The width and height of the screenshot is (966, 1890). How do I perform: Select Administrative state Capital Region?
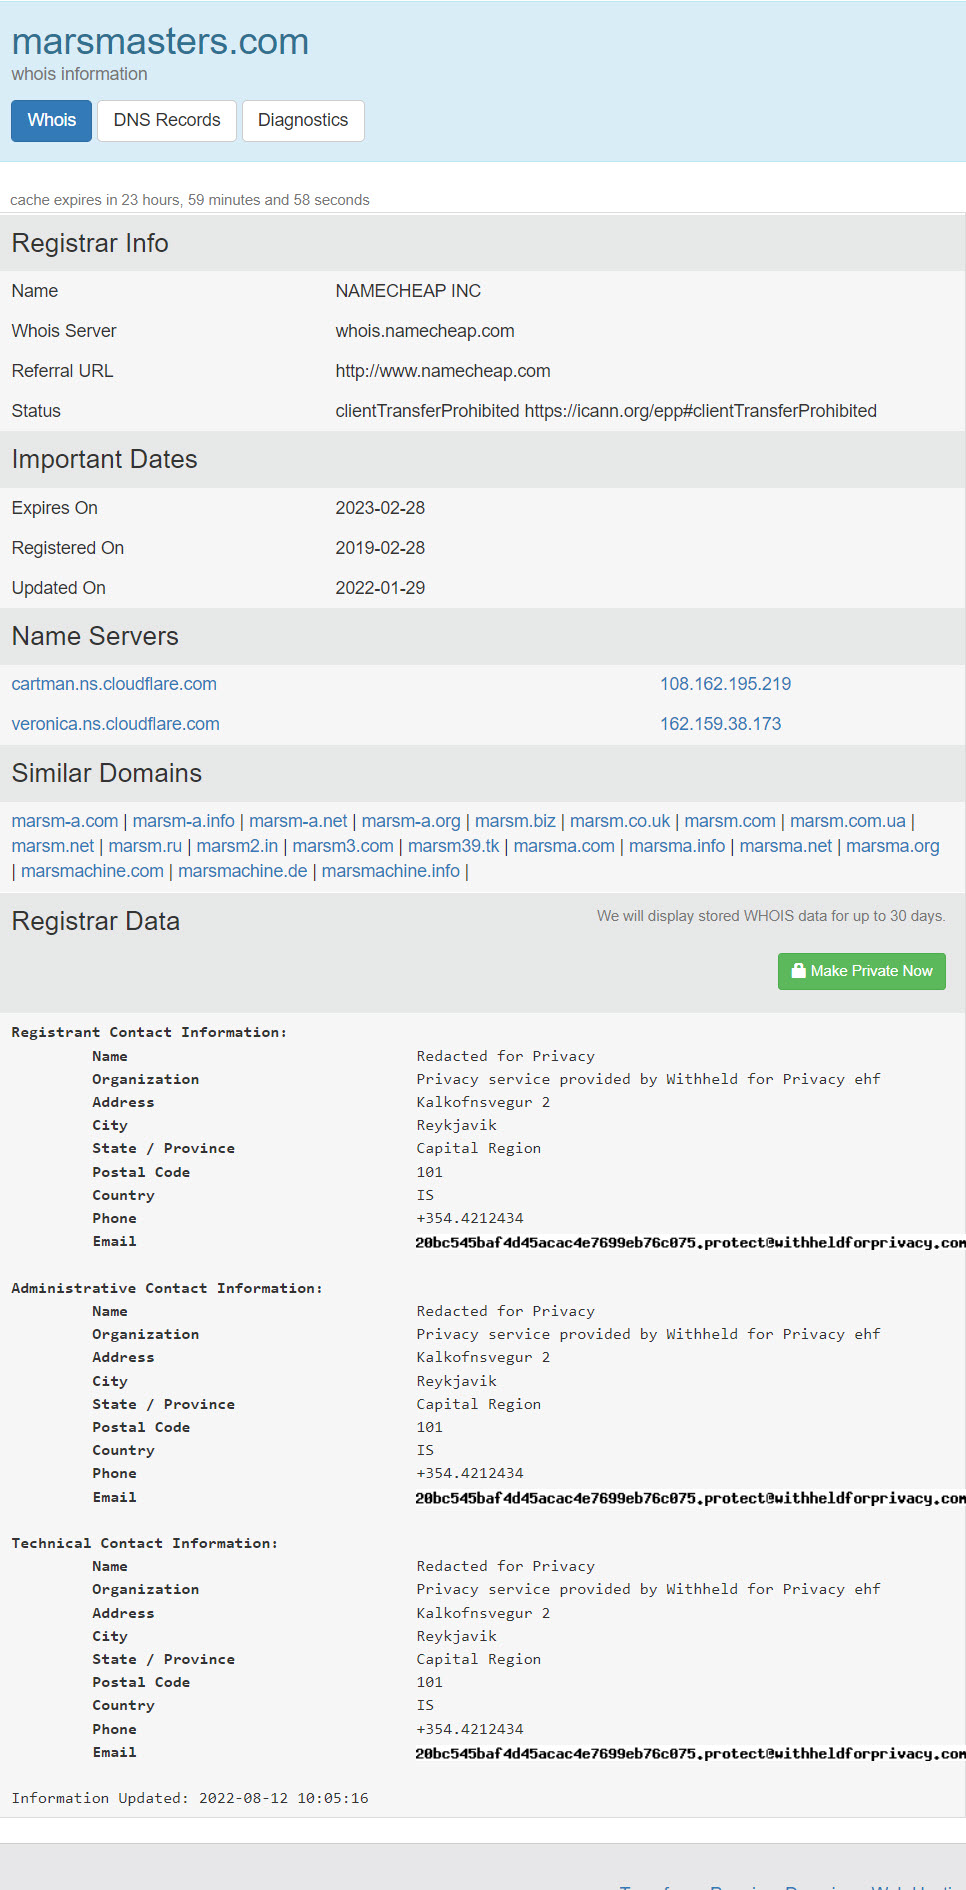479,1404
